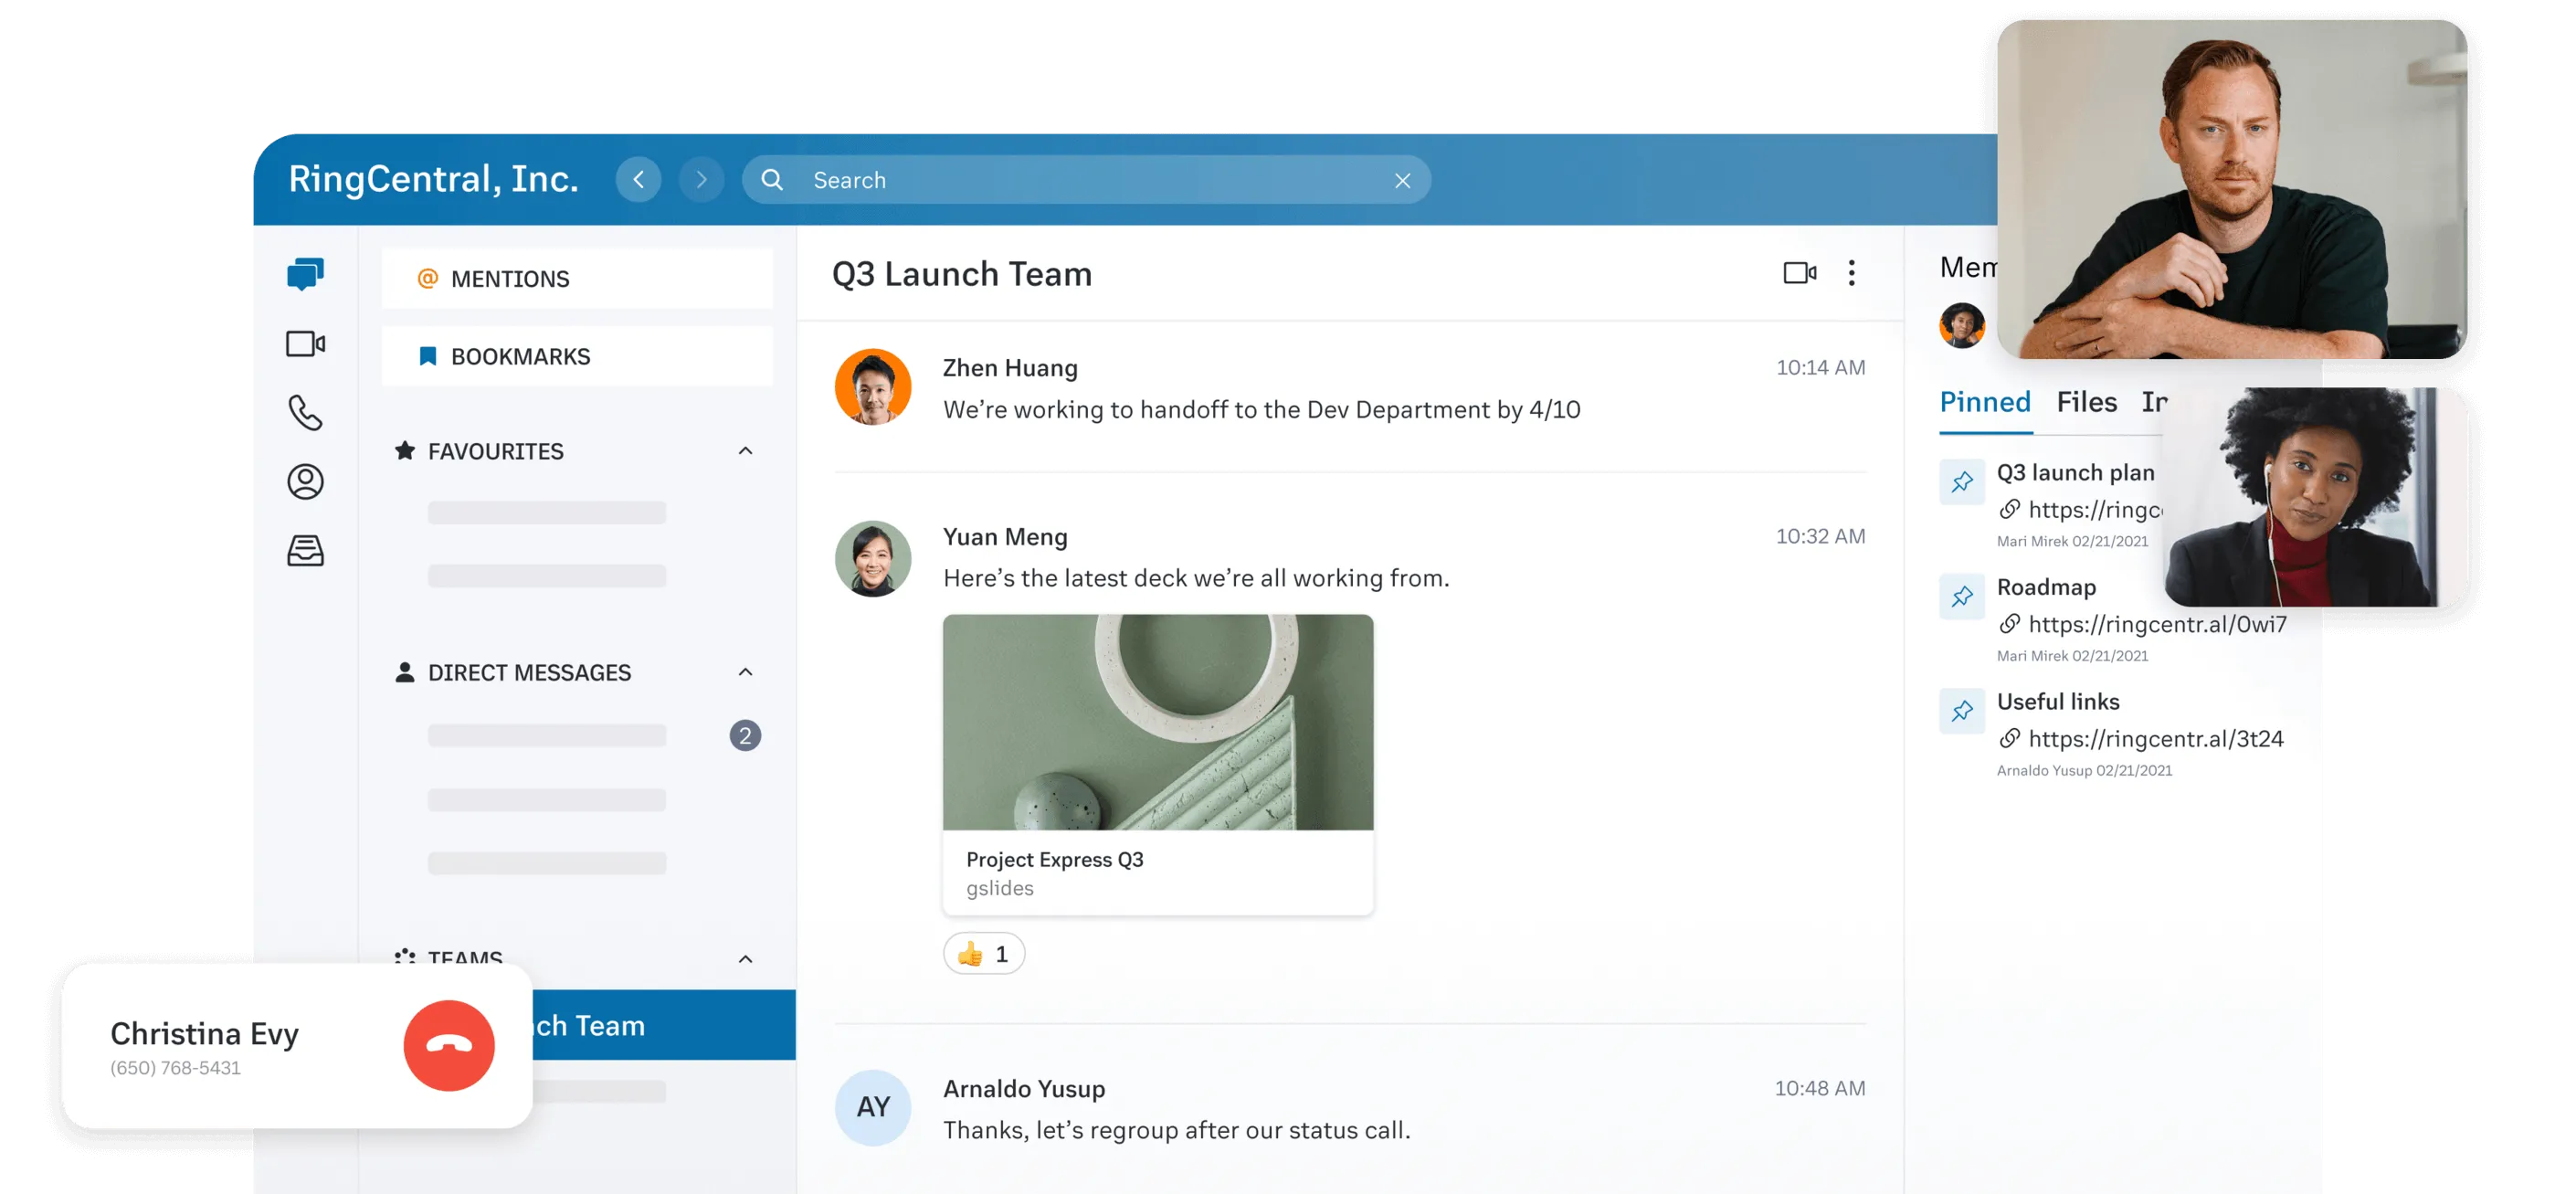The image size is (2576, 1194).
Task: Click the video call icon in Q3 Launch Team header
Action: (x=1799, y=272)
